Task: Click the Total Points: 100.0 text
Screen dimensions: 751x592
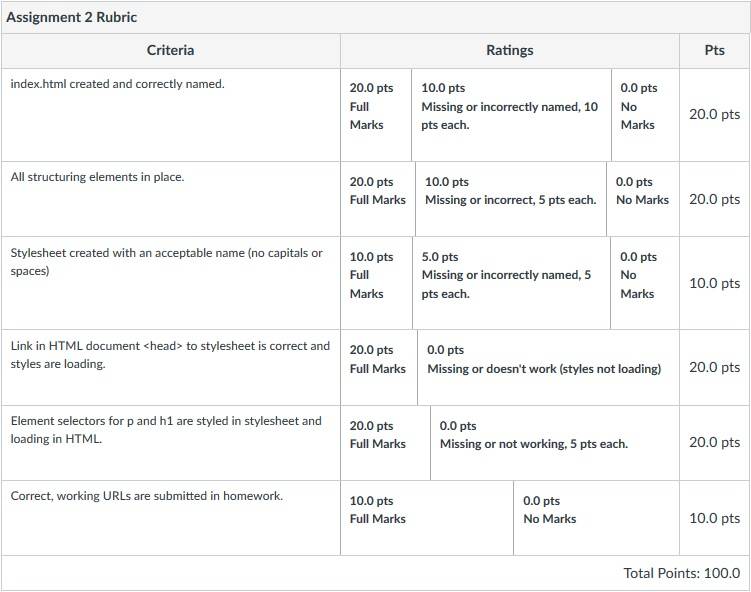Action: (x=682, y=573)
